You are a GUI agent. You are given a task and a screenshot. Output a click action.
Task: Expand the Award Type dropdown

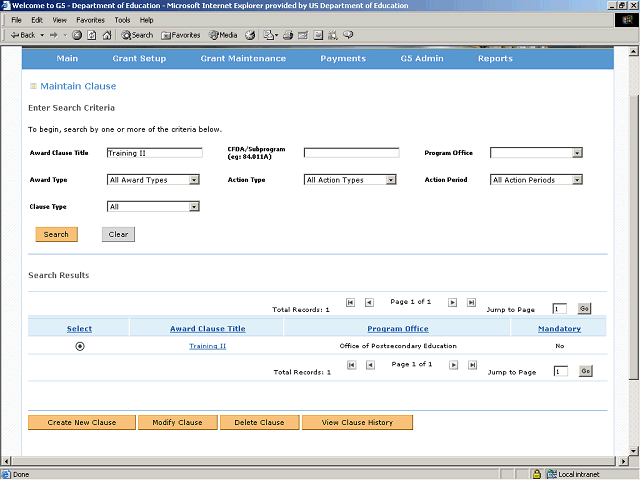(x=152, y=180)
